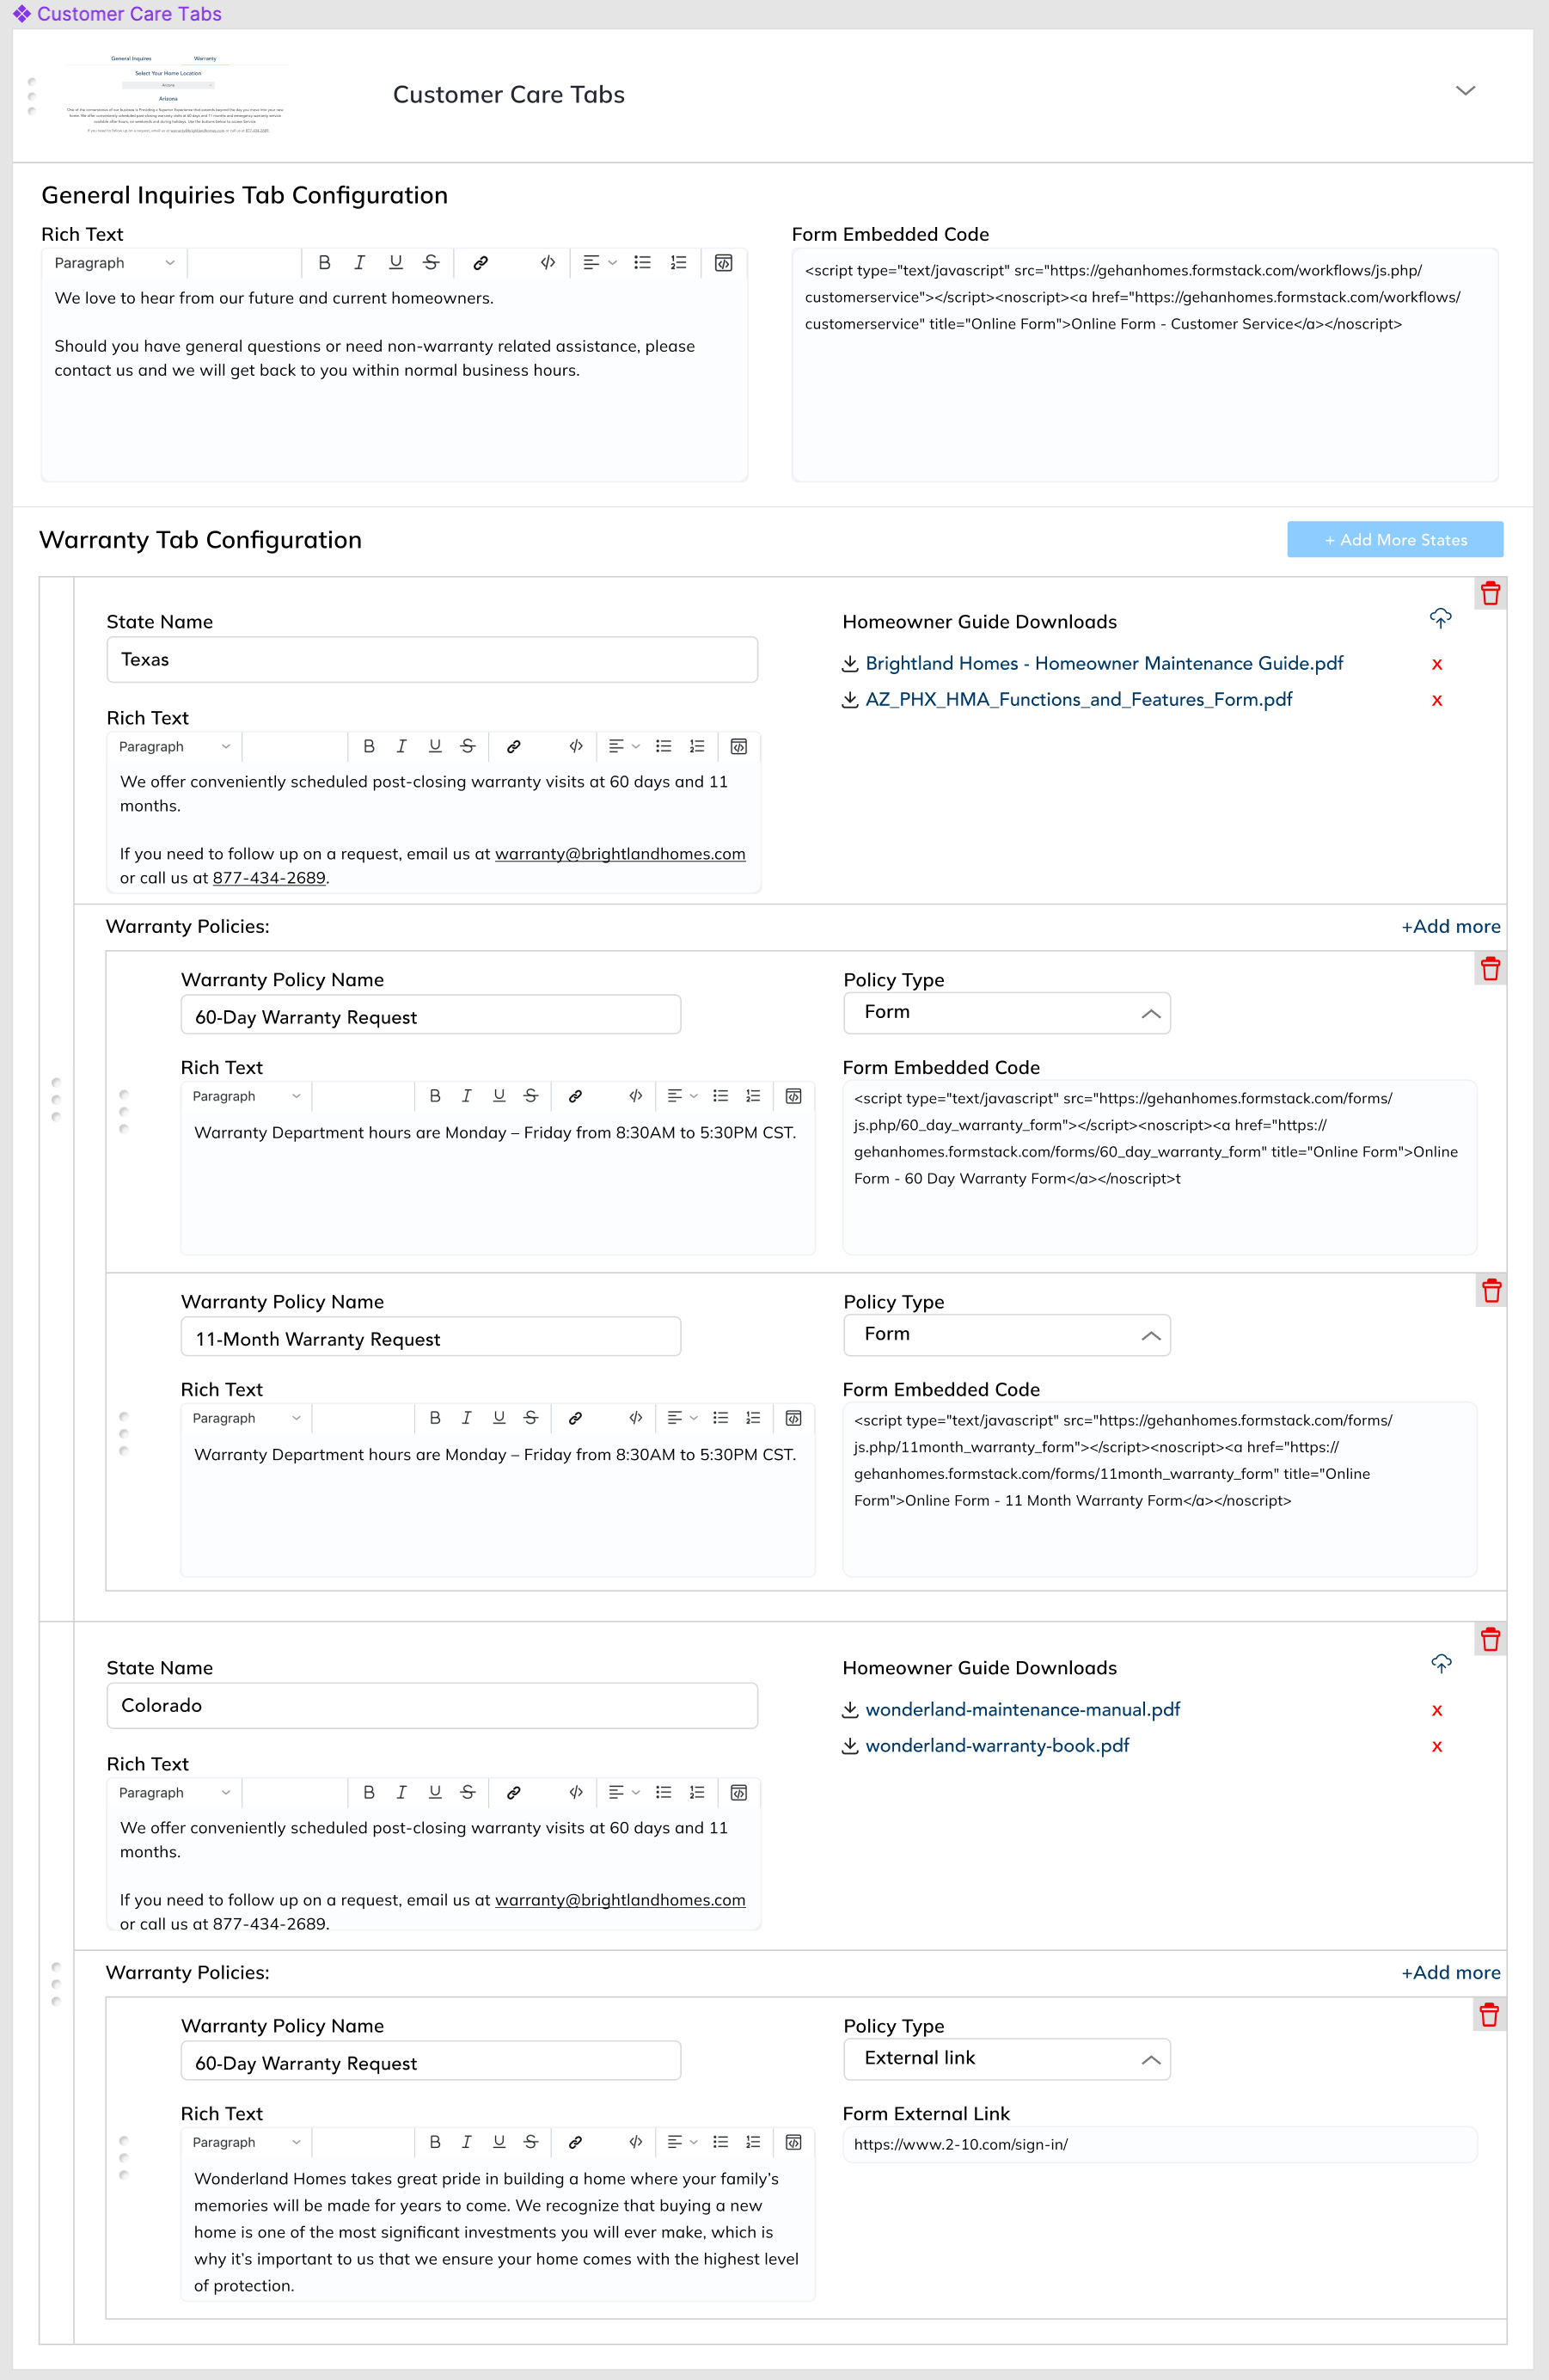Screen dimensions: 1549x2380
Task: Open AZ_PHX_HMA_Functions_and_Features_Form.pdf link
Action: point(1078,700)
